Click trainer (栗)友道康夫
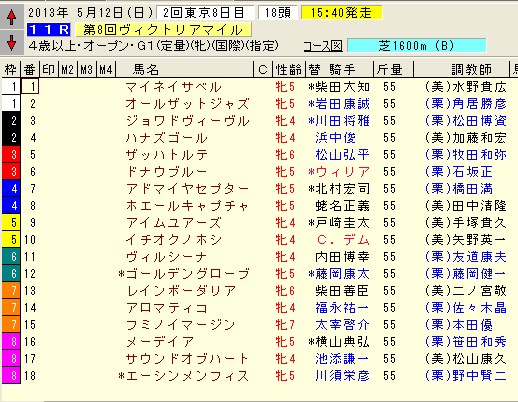Image resolution: width=518 pixels, height=402 pixels. click(466, 257)
